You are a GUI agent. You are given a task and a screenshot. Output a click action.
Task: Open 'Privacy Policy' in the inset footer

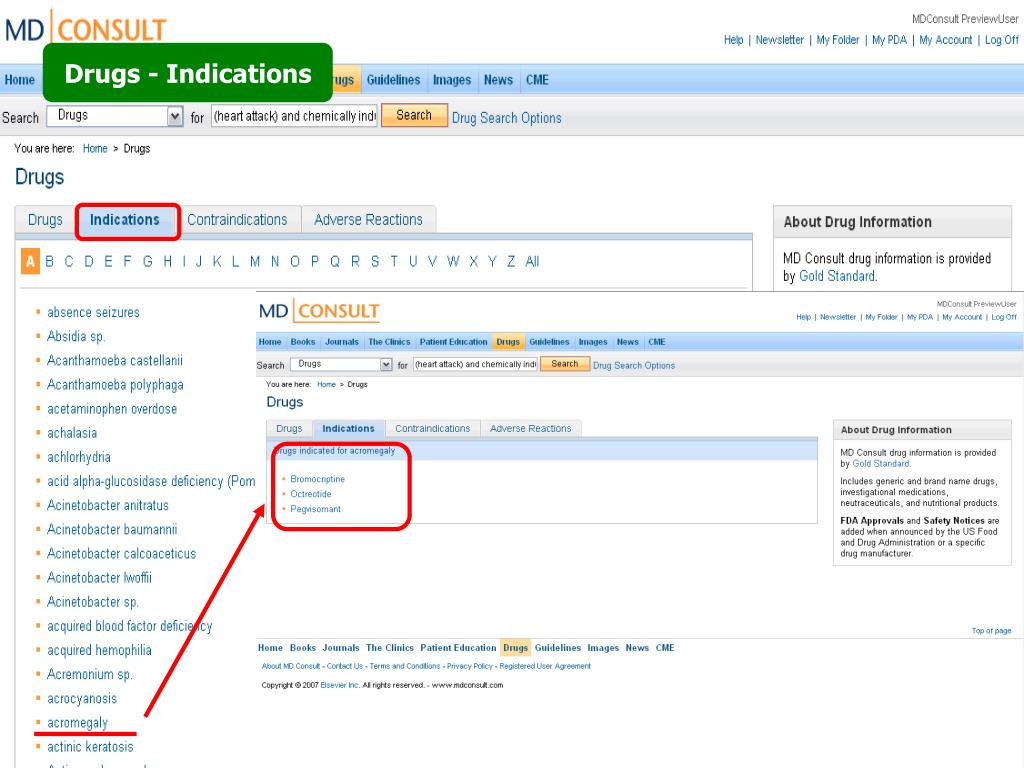coord(470,666)
